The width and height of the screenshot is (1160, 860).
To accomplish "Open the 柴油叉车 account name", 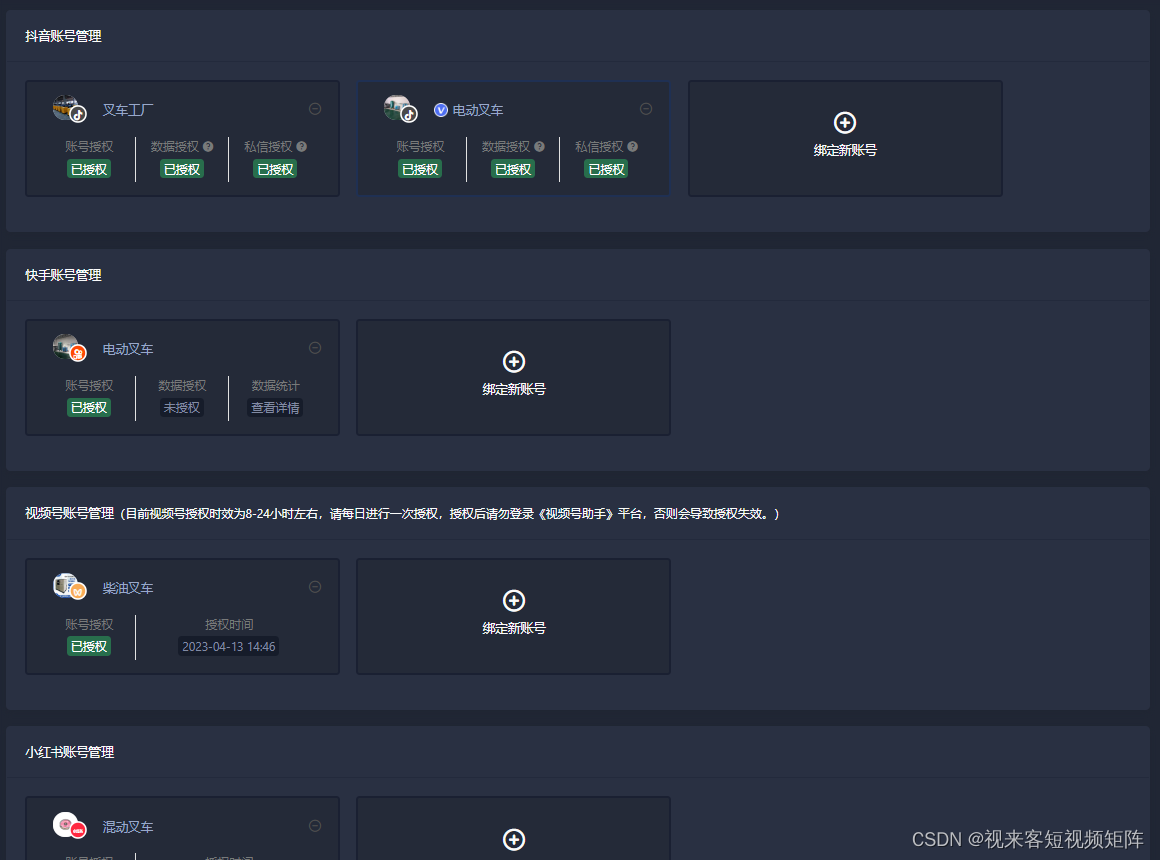I will (x=128, y=588).
